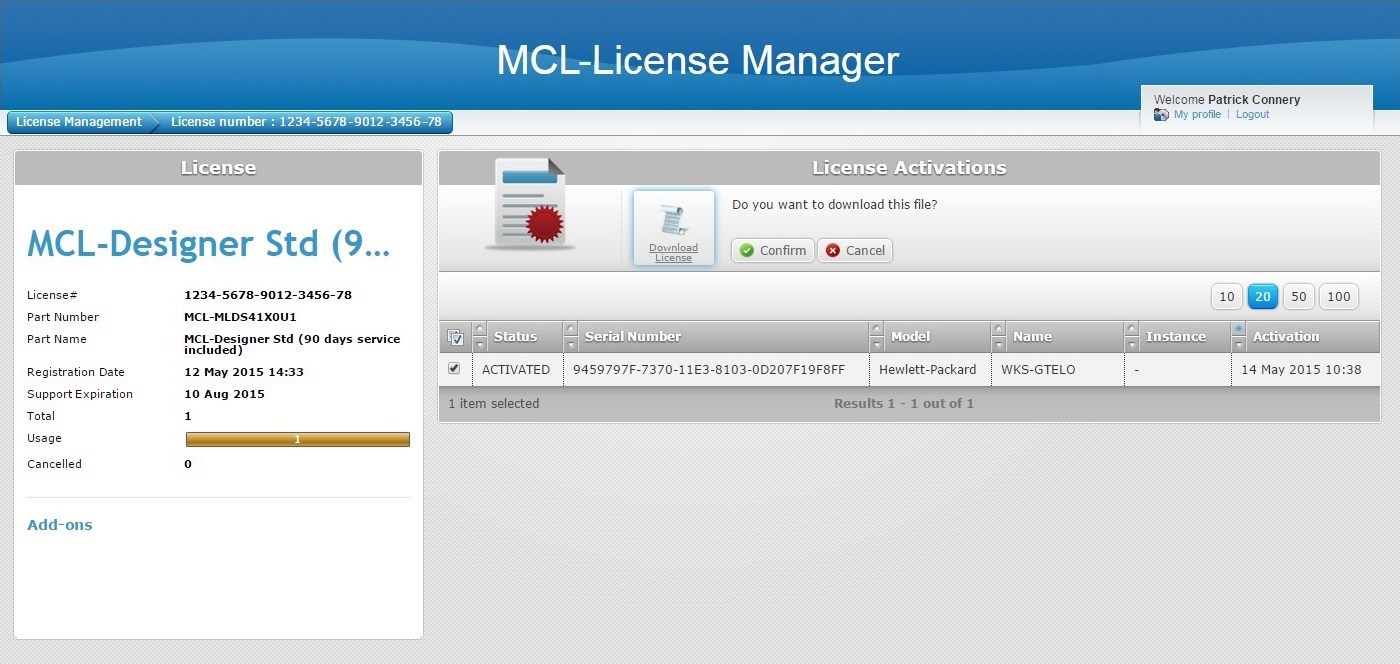Viewport: 1400px width, 664px height.
Task: Click the red X icon on Cancel
Action: point(833,251)
